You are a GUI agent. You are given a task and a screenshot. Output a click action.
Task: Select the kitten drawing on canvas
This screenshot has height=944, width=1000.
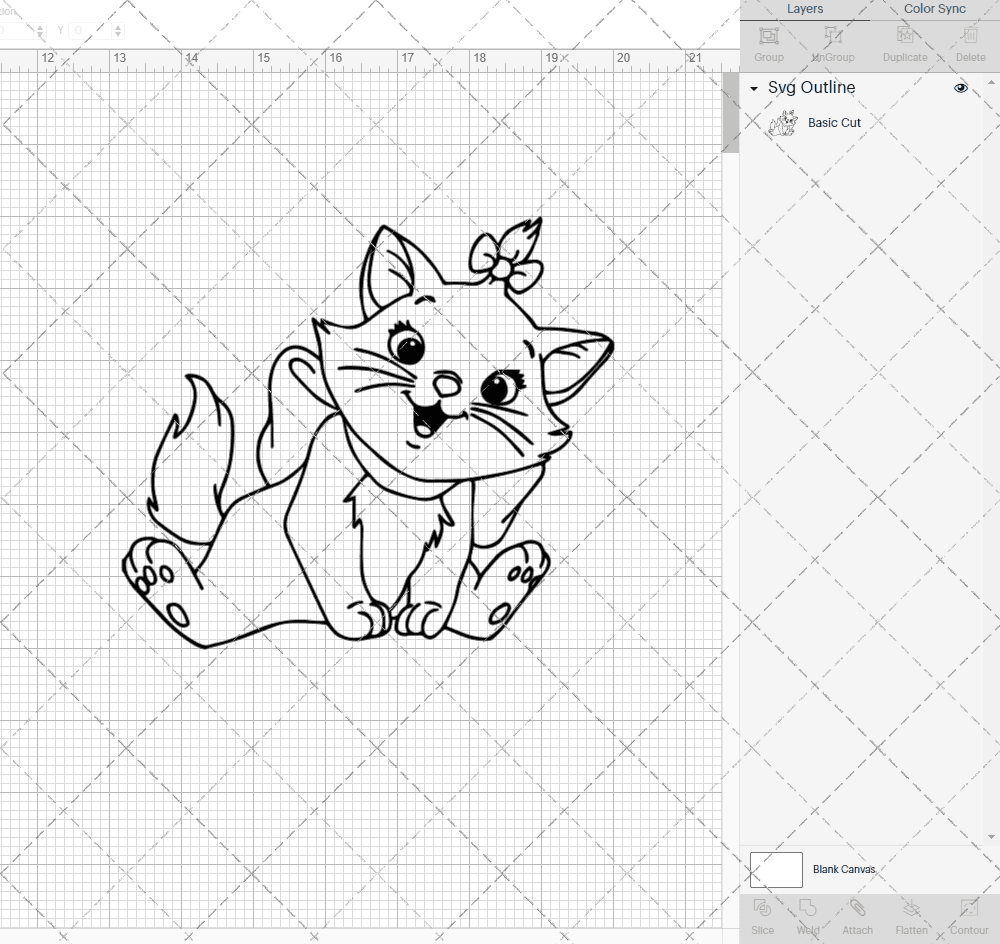click(x=368, y=432)
